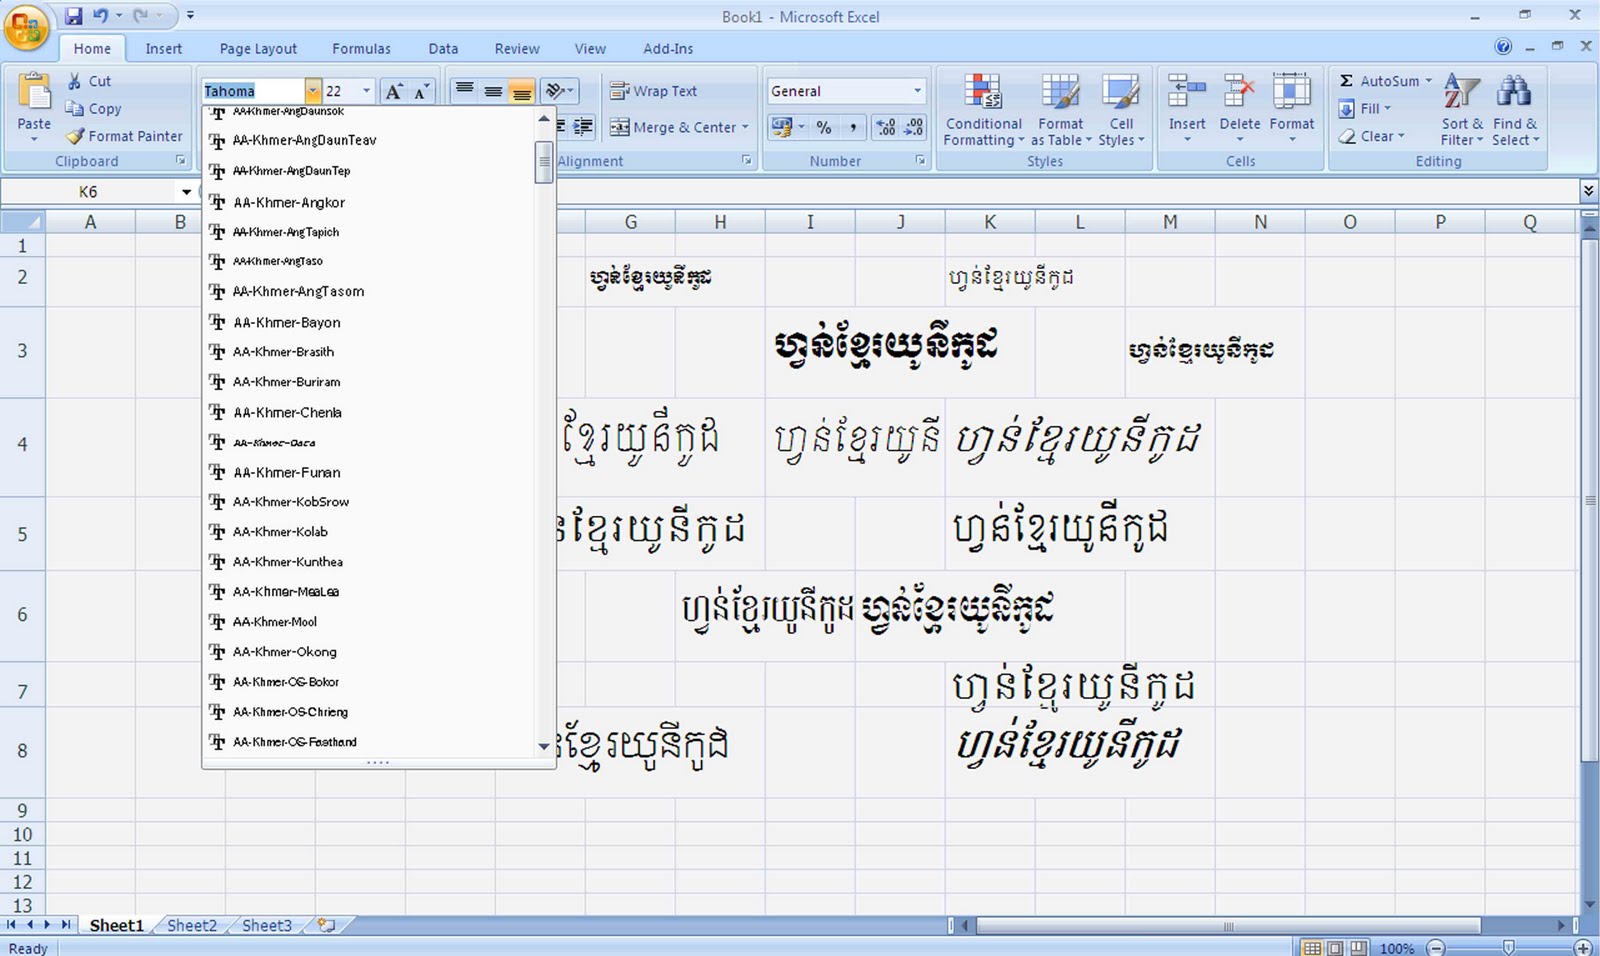
Task: Open Merge & Center options arrow
Action: click(745, 127)
